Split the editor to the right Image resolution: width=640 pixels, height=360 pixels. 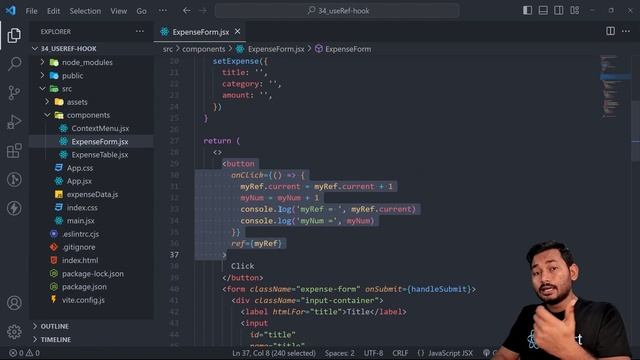[x=610, y=31]
